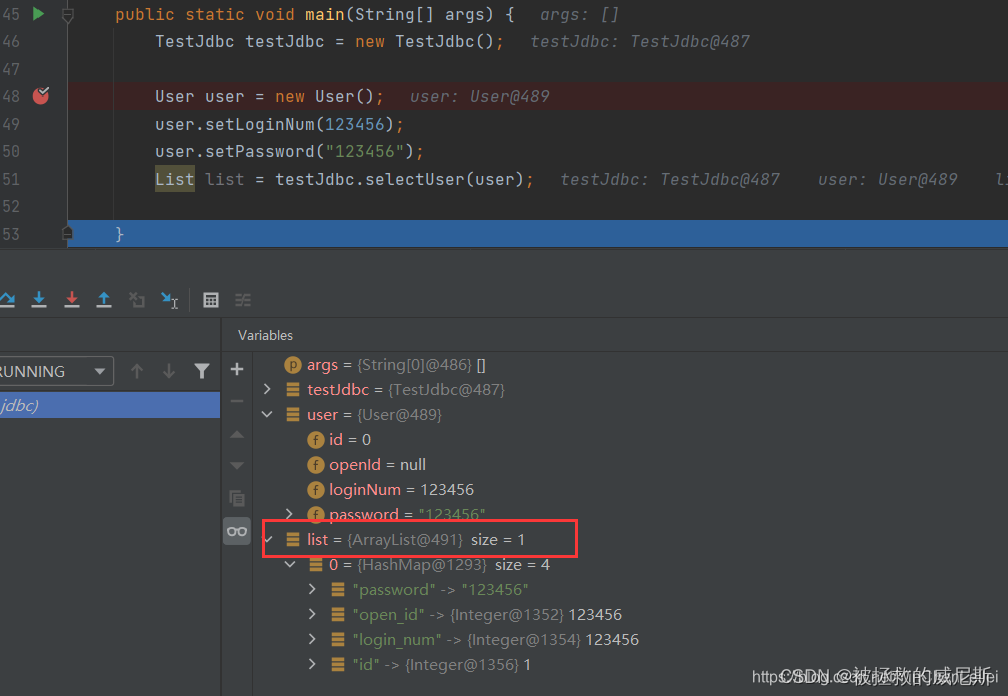Click the next frame down arrow
Viewport: 1008px width, 696px height.
pyautogui.click(x=169, y=371)
